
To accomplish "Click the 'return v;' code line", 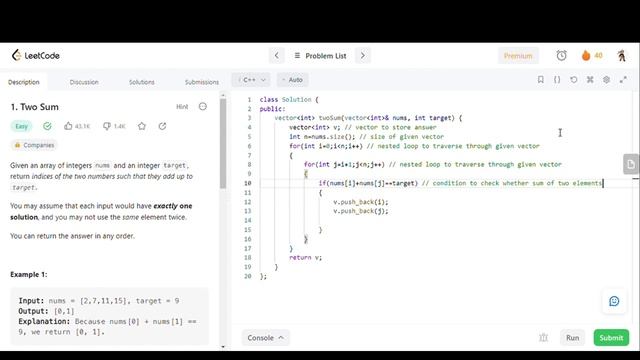I will click(x=305, y=258).
